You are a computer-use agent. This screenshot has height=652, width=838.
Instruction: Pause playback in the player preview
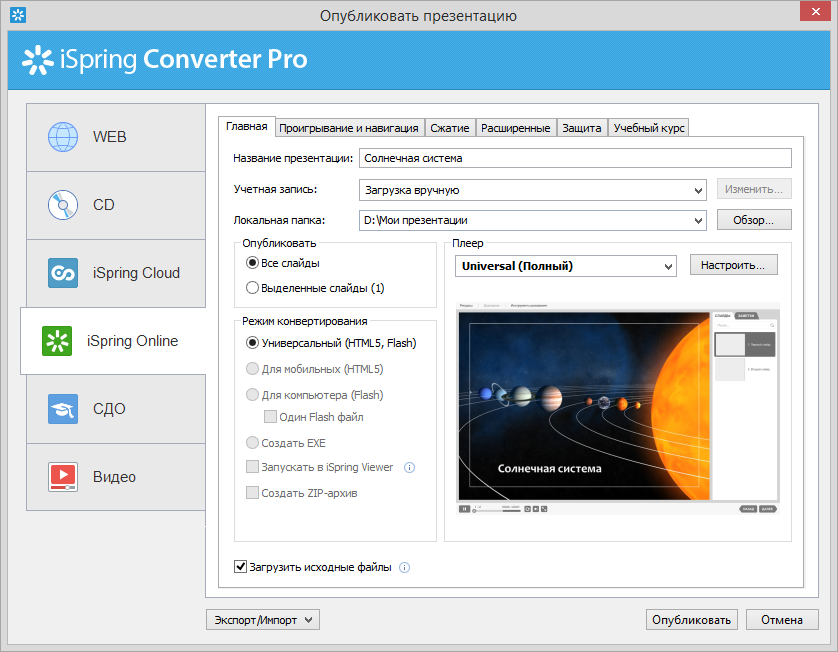464,509
